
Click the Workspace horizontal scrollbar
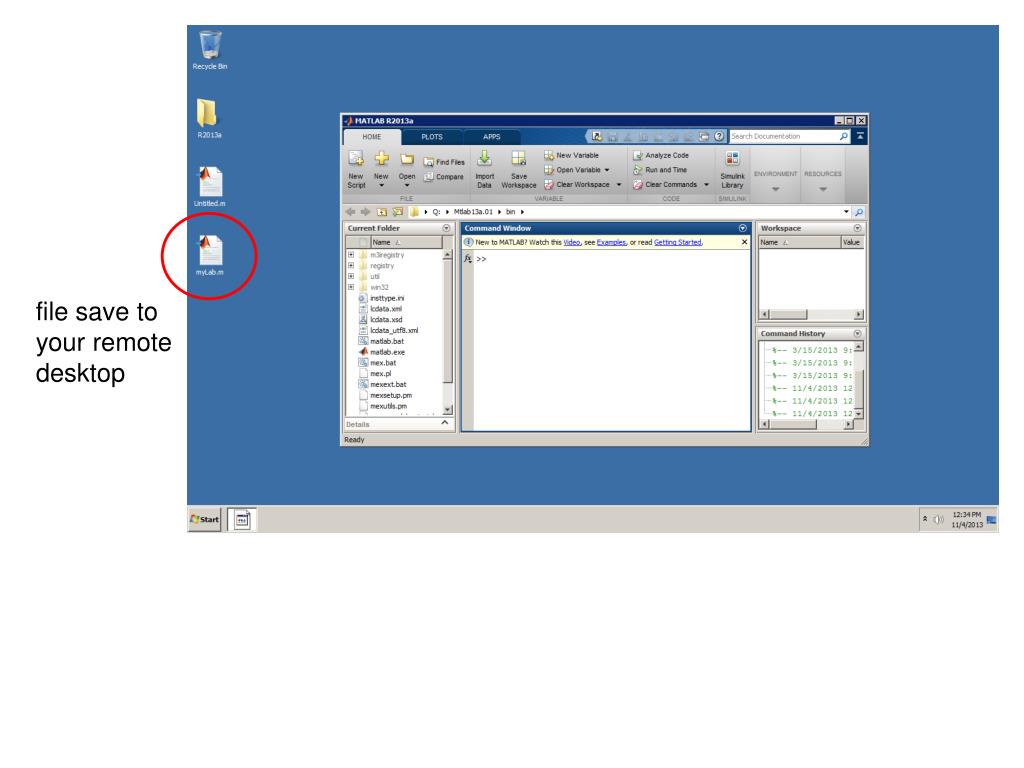(811, 315)
